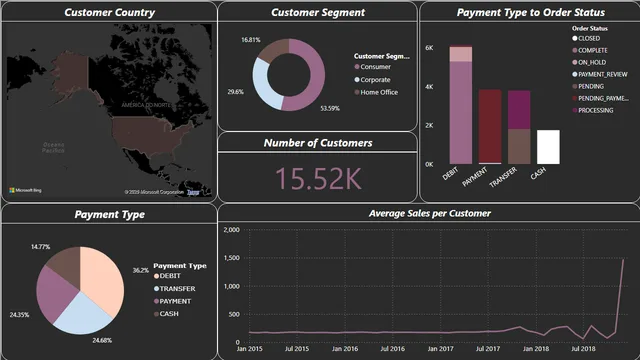The height and width of the screenshot is (360, 640).
Task: Click the Average Sales per Customer title
Action: pyautogui.click(x=430, y=213)
